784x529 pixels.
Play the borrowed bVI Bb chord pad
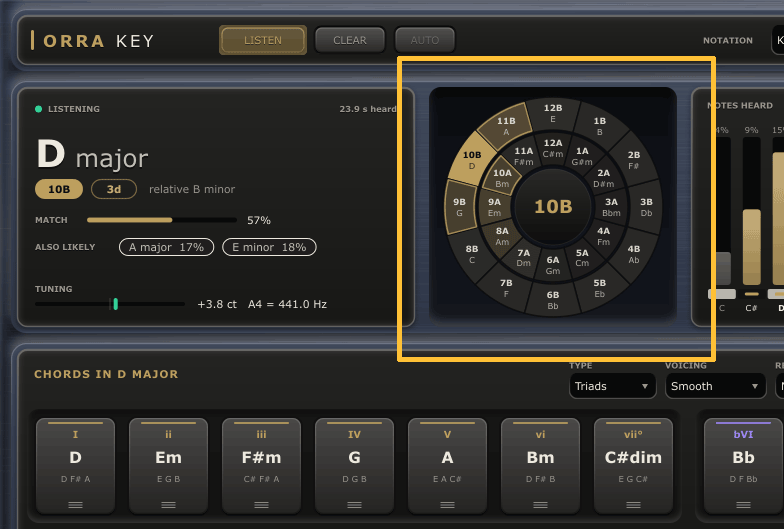tap(744, 466)
